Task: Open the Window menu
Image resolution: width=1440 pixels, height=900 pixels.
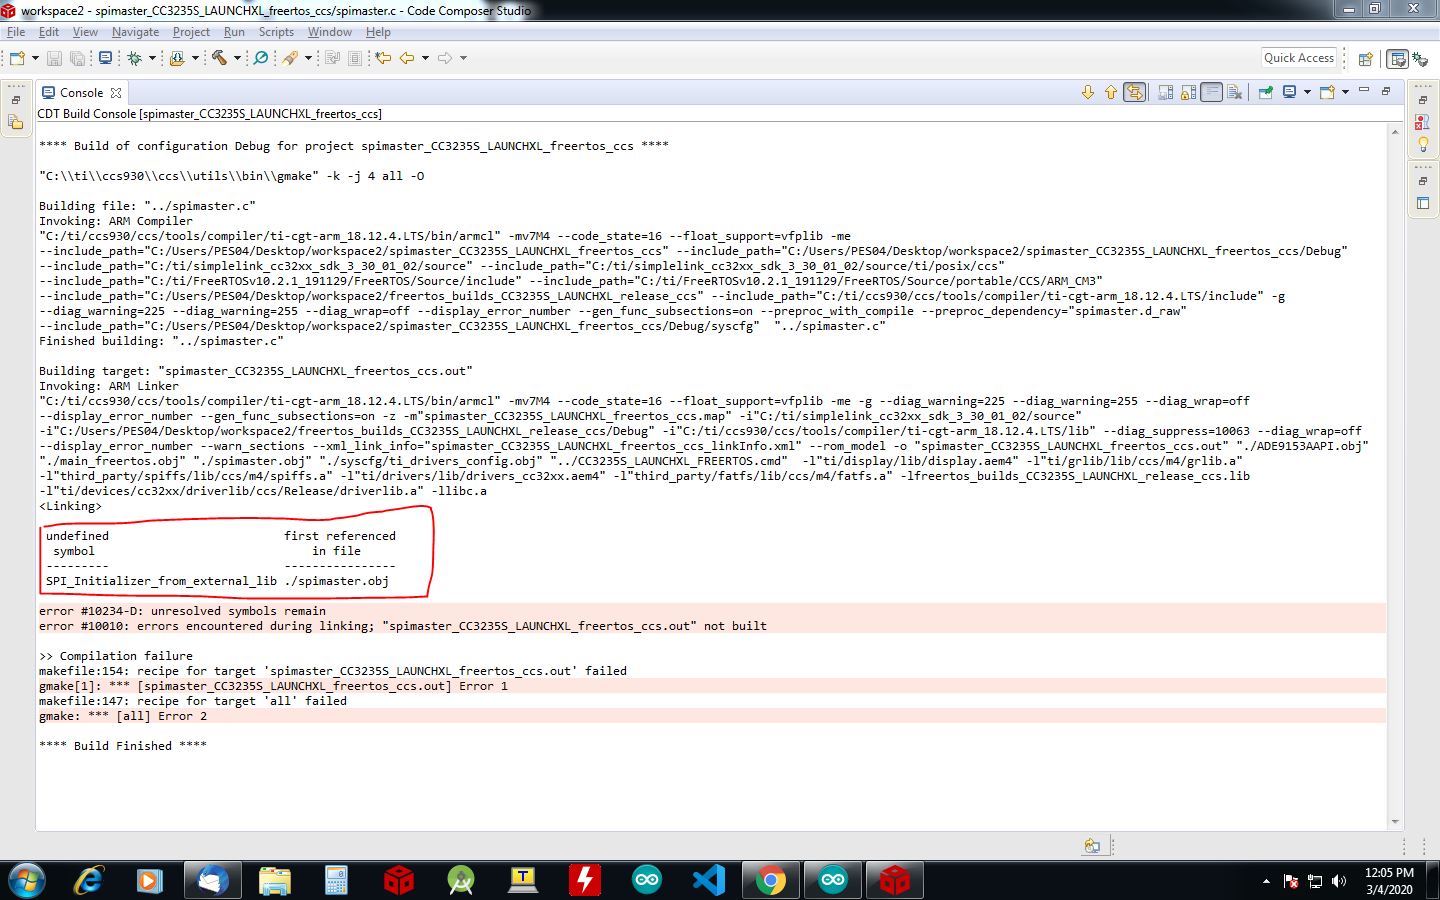Action: (329, 32)
